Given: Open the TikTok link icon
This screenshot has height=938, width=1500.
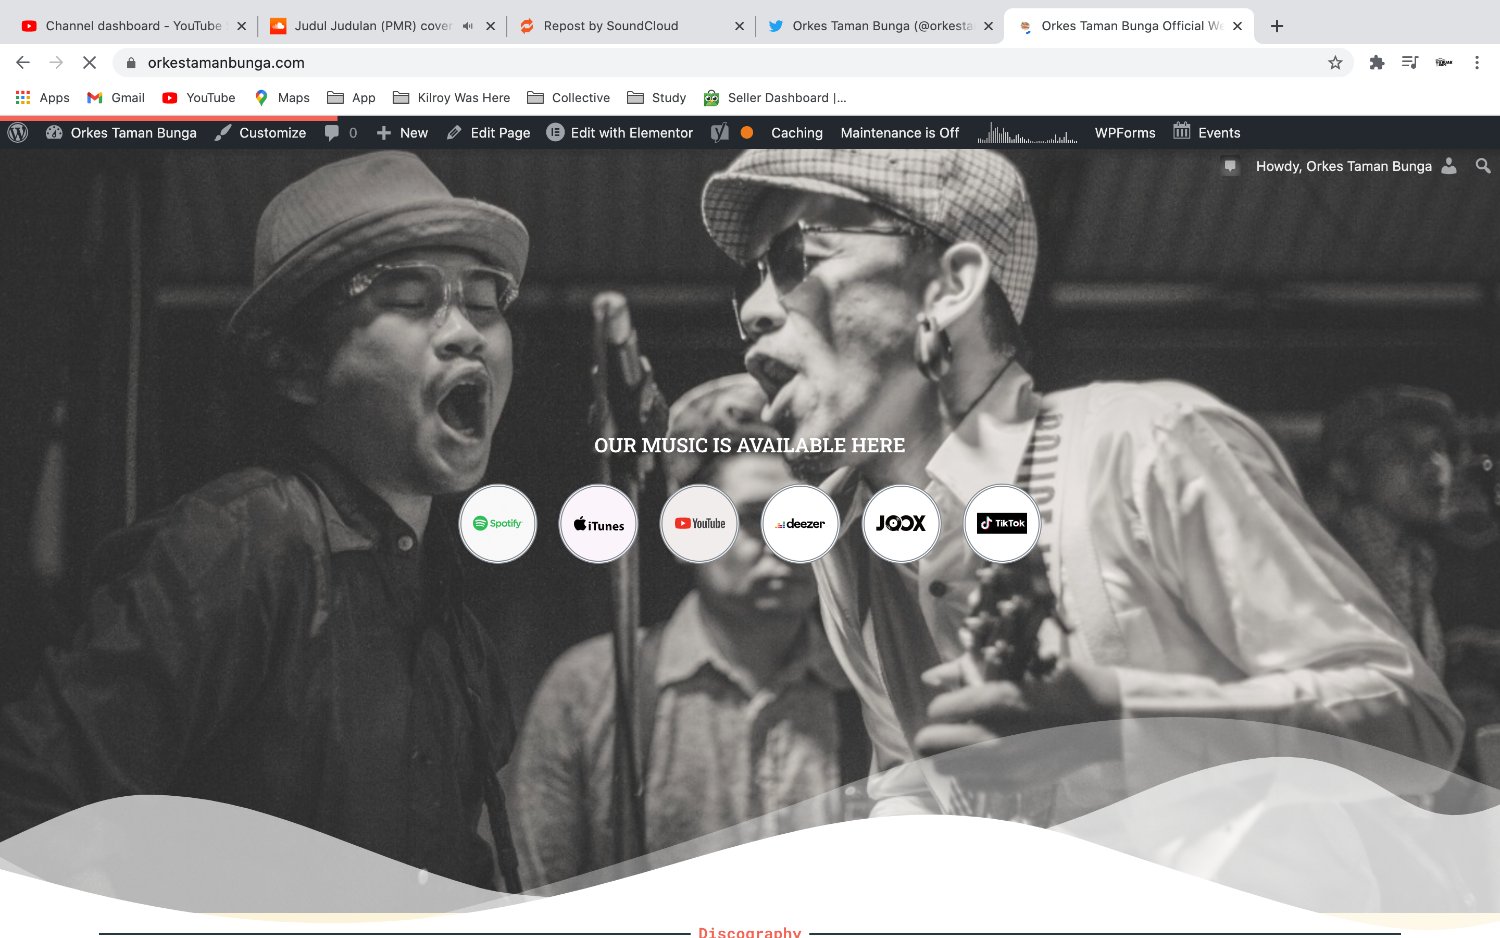Looking at the screenshot, I should click(1002, 523).
